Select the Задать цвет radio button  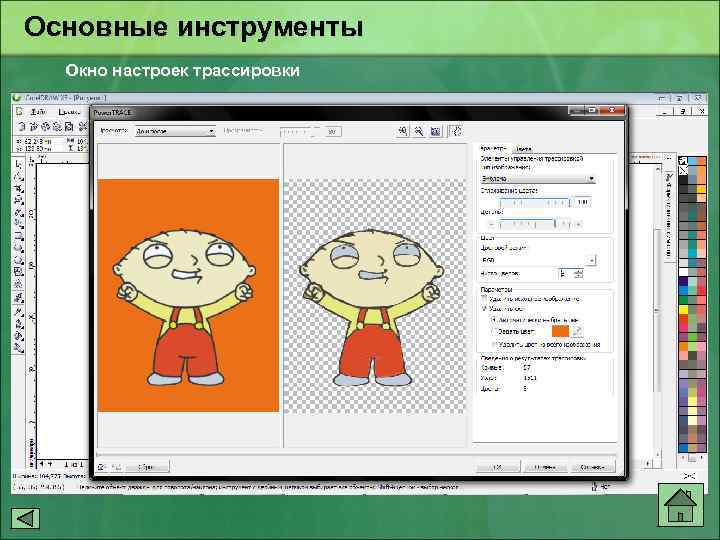click(x=494, y=331)
